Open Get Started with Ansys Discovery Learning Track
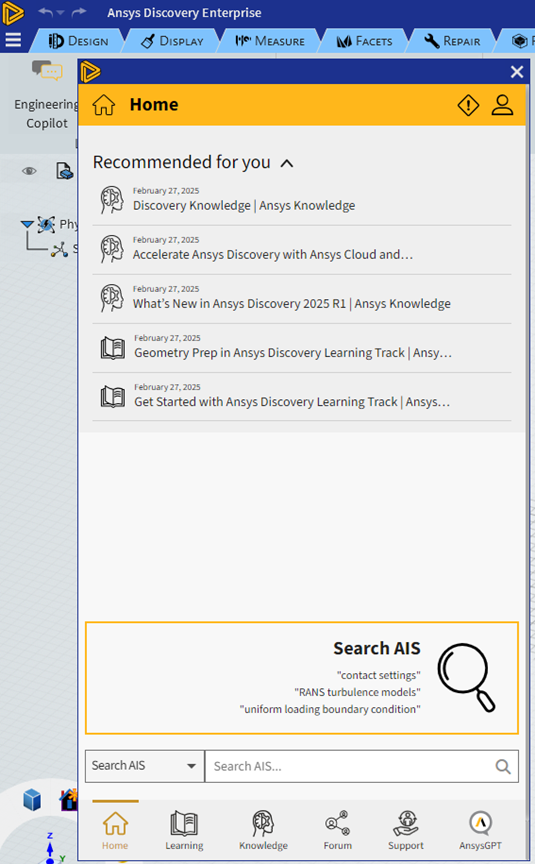Image resolution: width=535 pixels, height=864 pixels. (292, 402)
